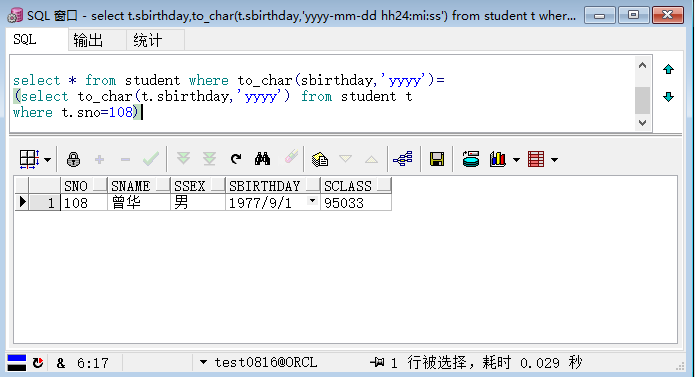
Task: Switch to the 统计 tab
Action: pos(156,40)
